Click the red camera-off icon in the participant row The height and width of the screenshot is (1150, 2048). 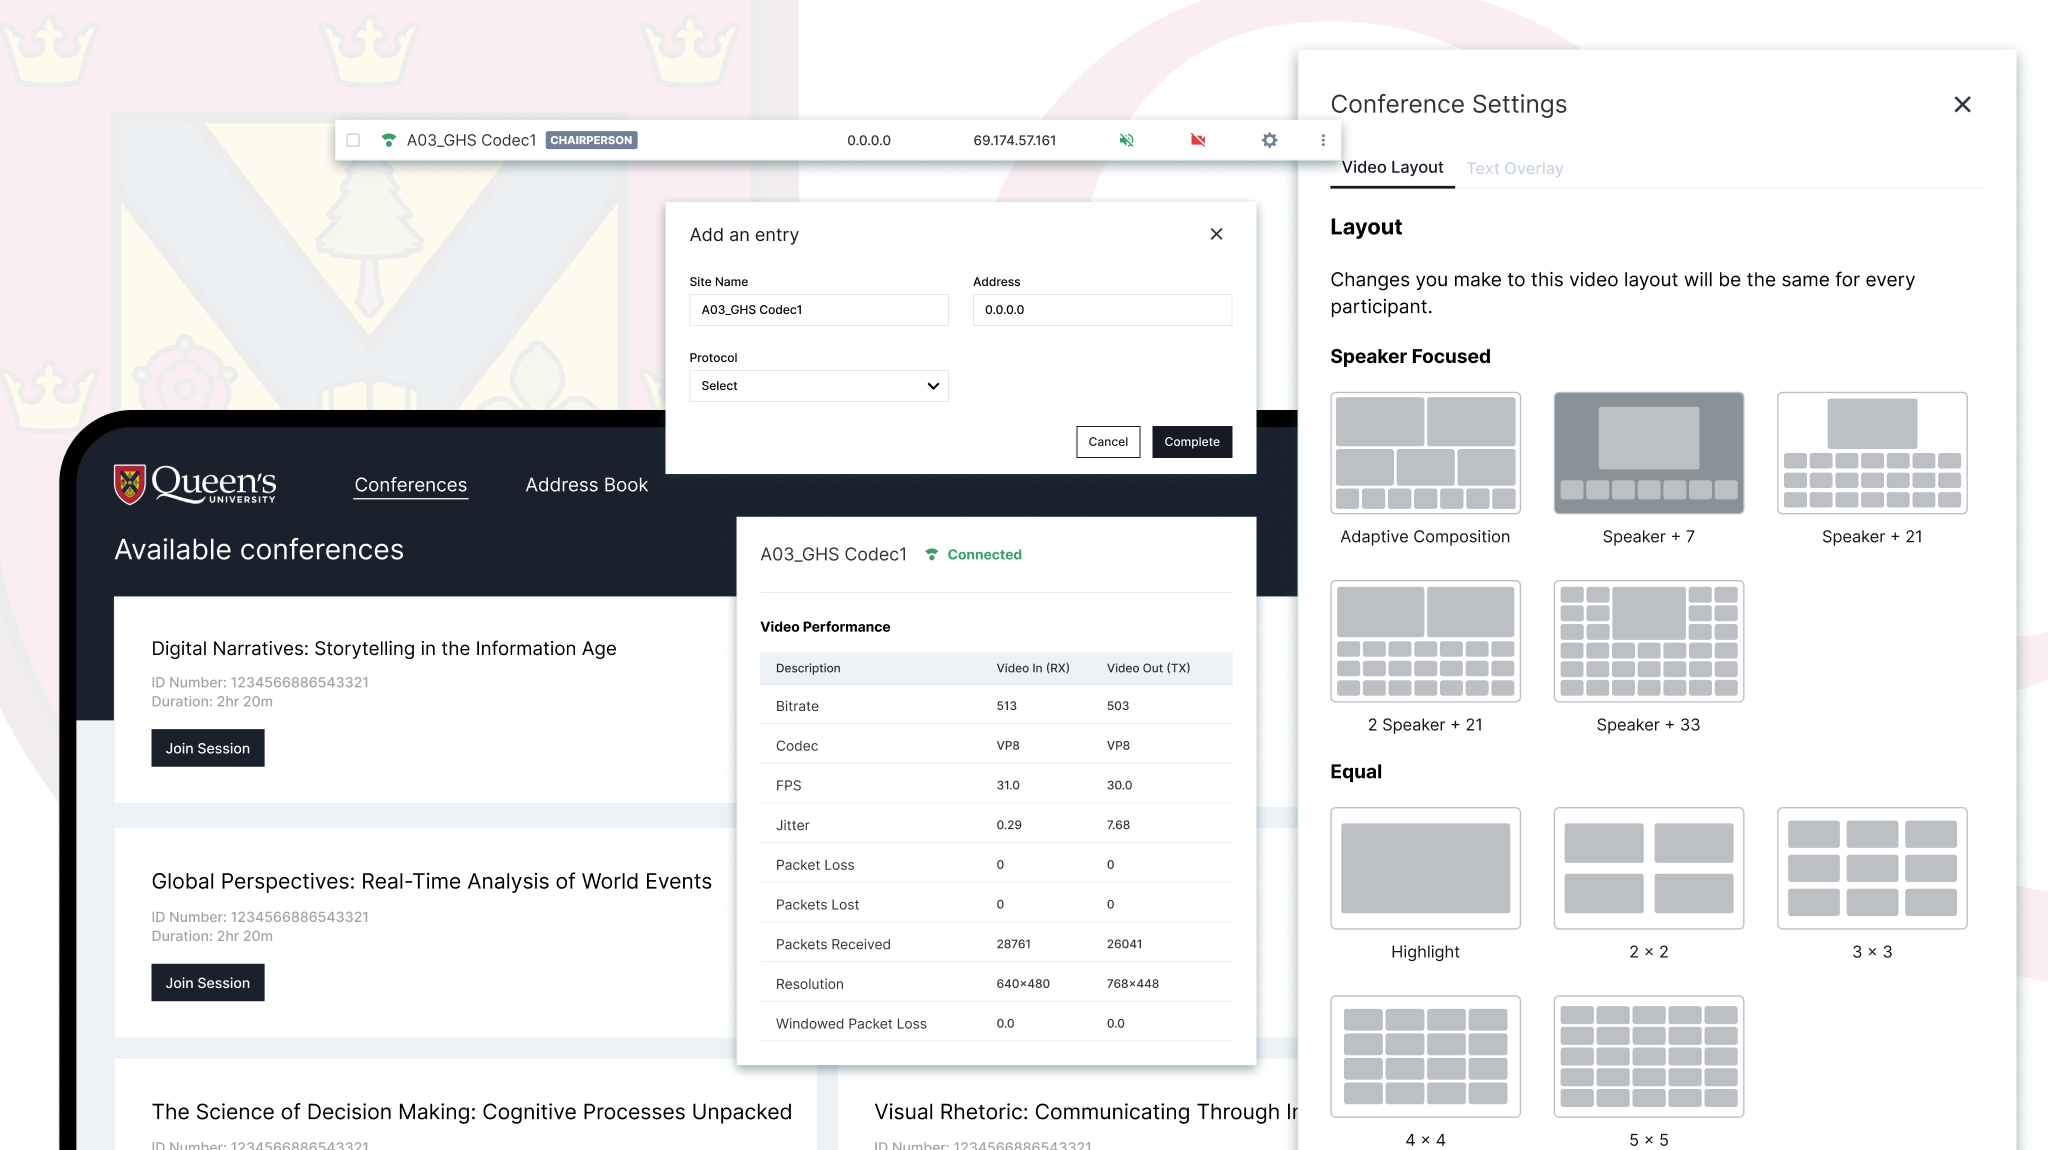(x=1198, y=140)
